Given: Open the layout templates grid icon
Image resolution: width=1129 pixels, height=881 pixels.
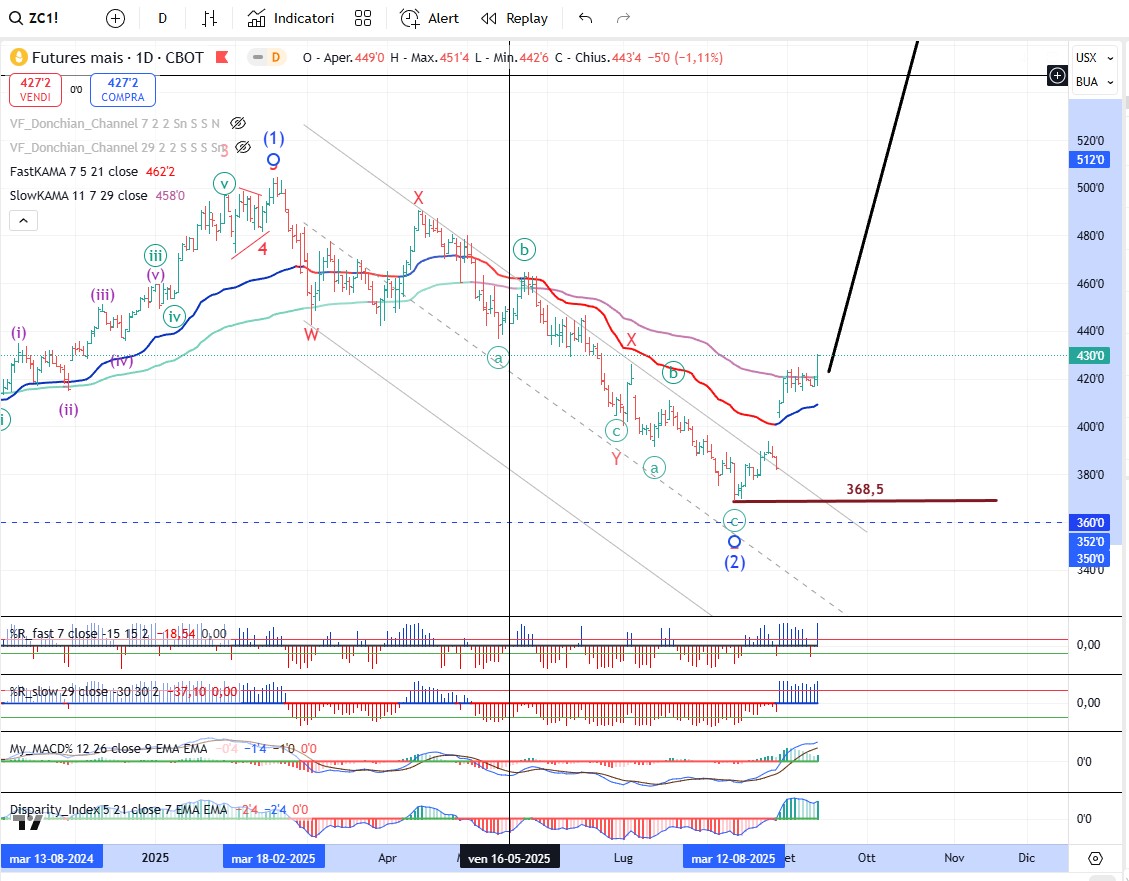Looking at the screenshot, I should coord(363,18).
